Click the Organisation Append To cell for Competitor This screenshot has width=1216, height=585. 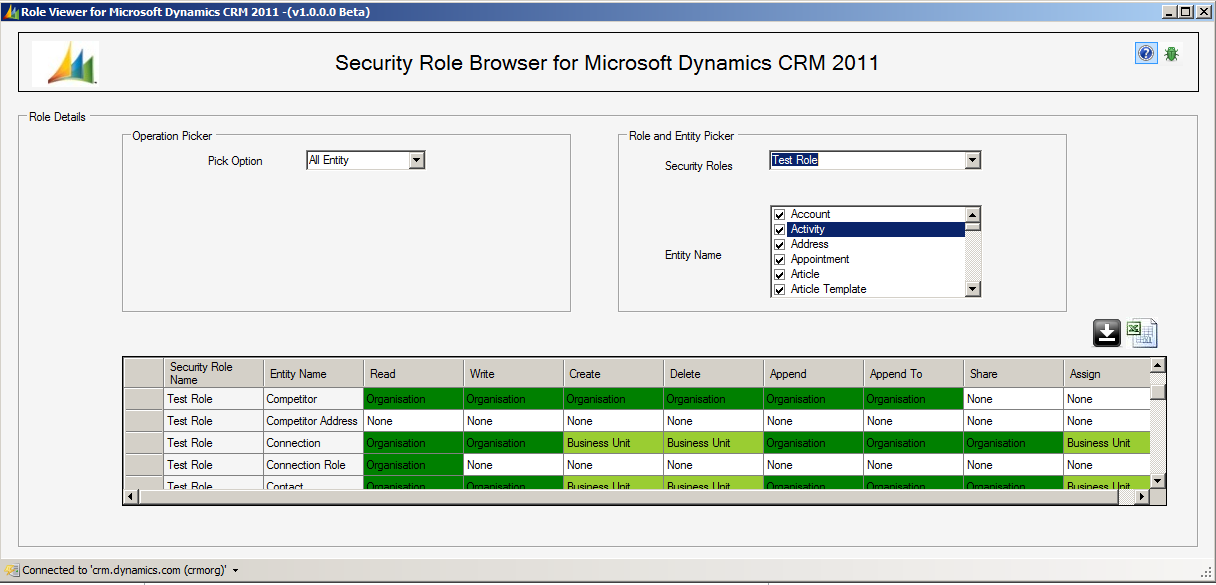click(x=913, y=398)
